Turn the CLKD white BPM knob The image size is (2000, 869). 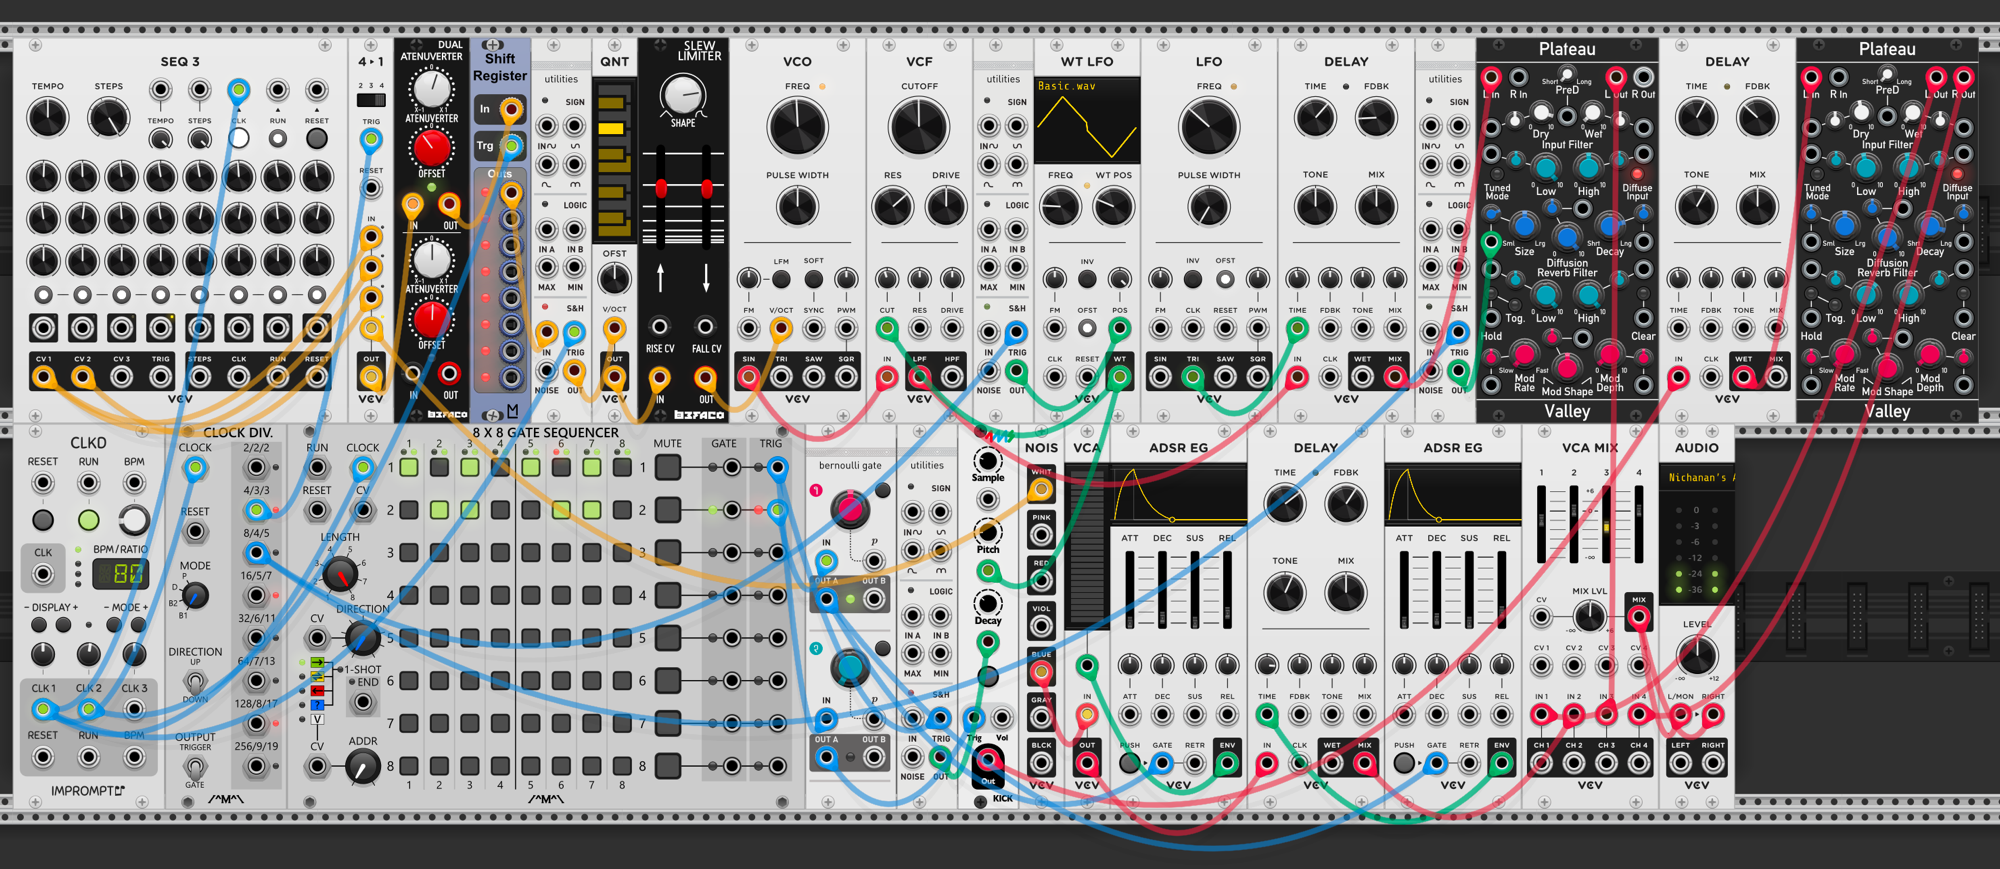(134, 520)
